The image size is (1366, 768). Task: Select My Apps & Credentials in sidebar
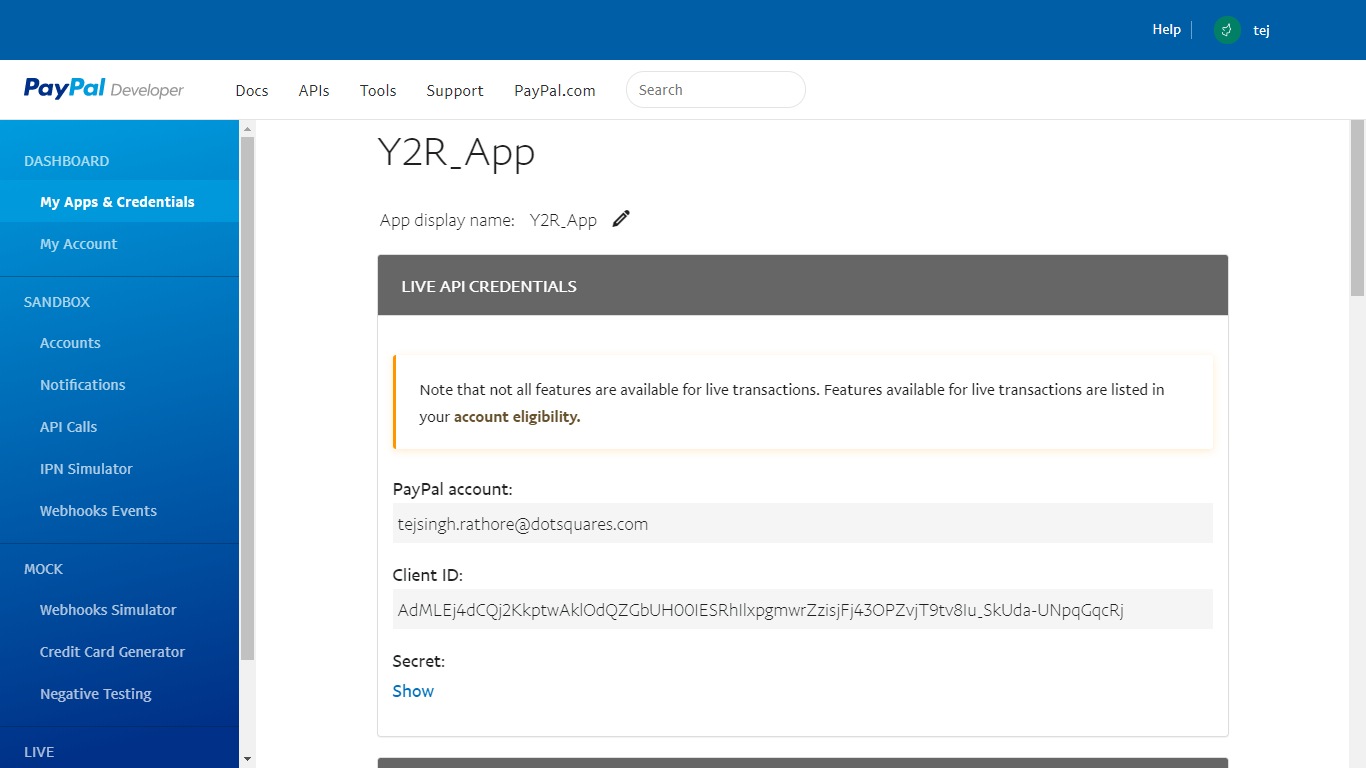[x=120, y=201]
